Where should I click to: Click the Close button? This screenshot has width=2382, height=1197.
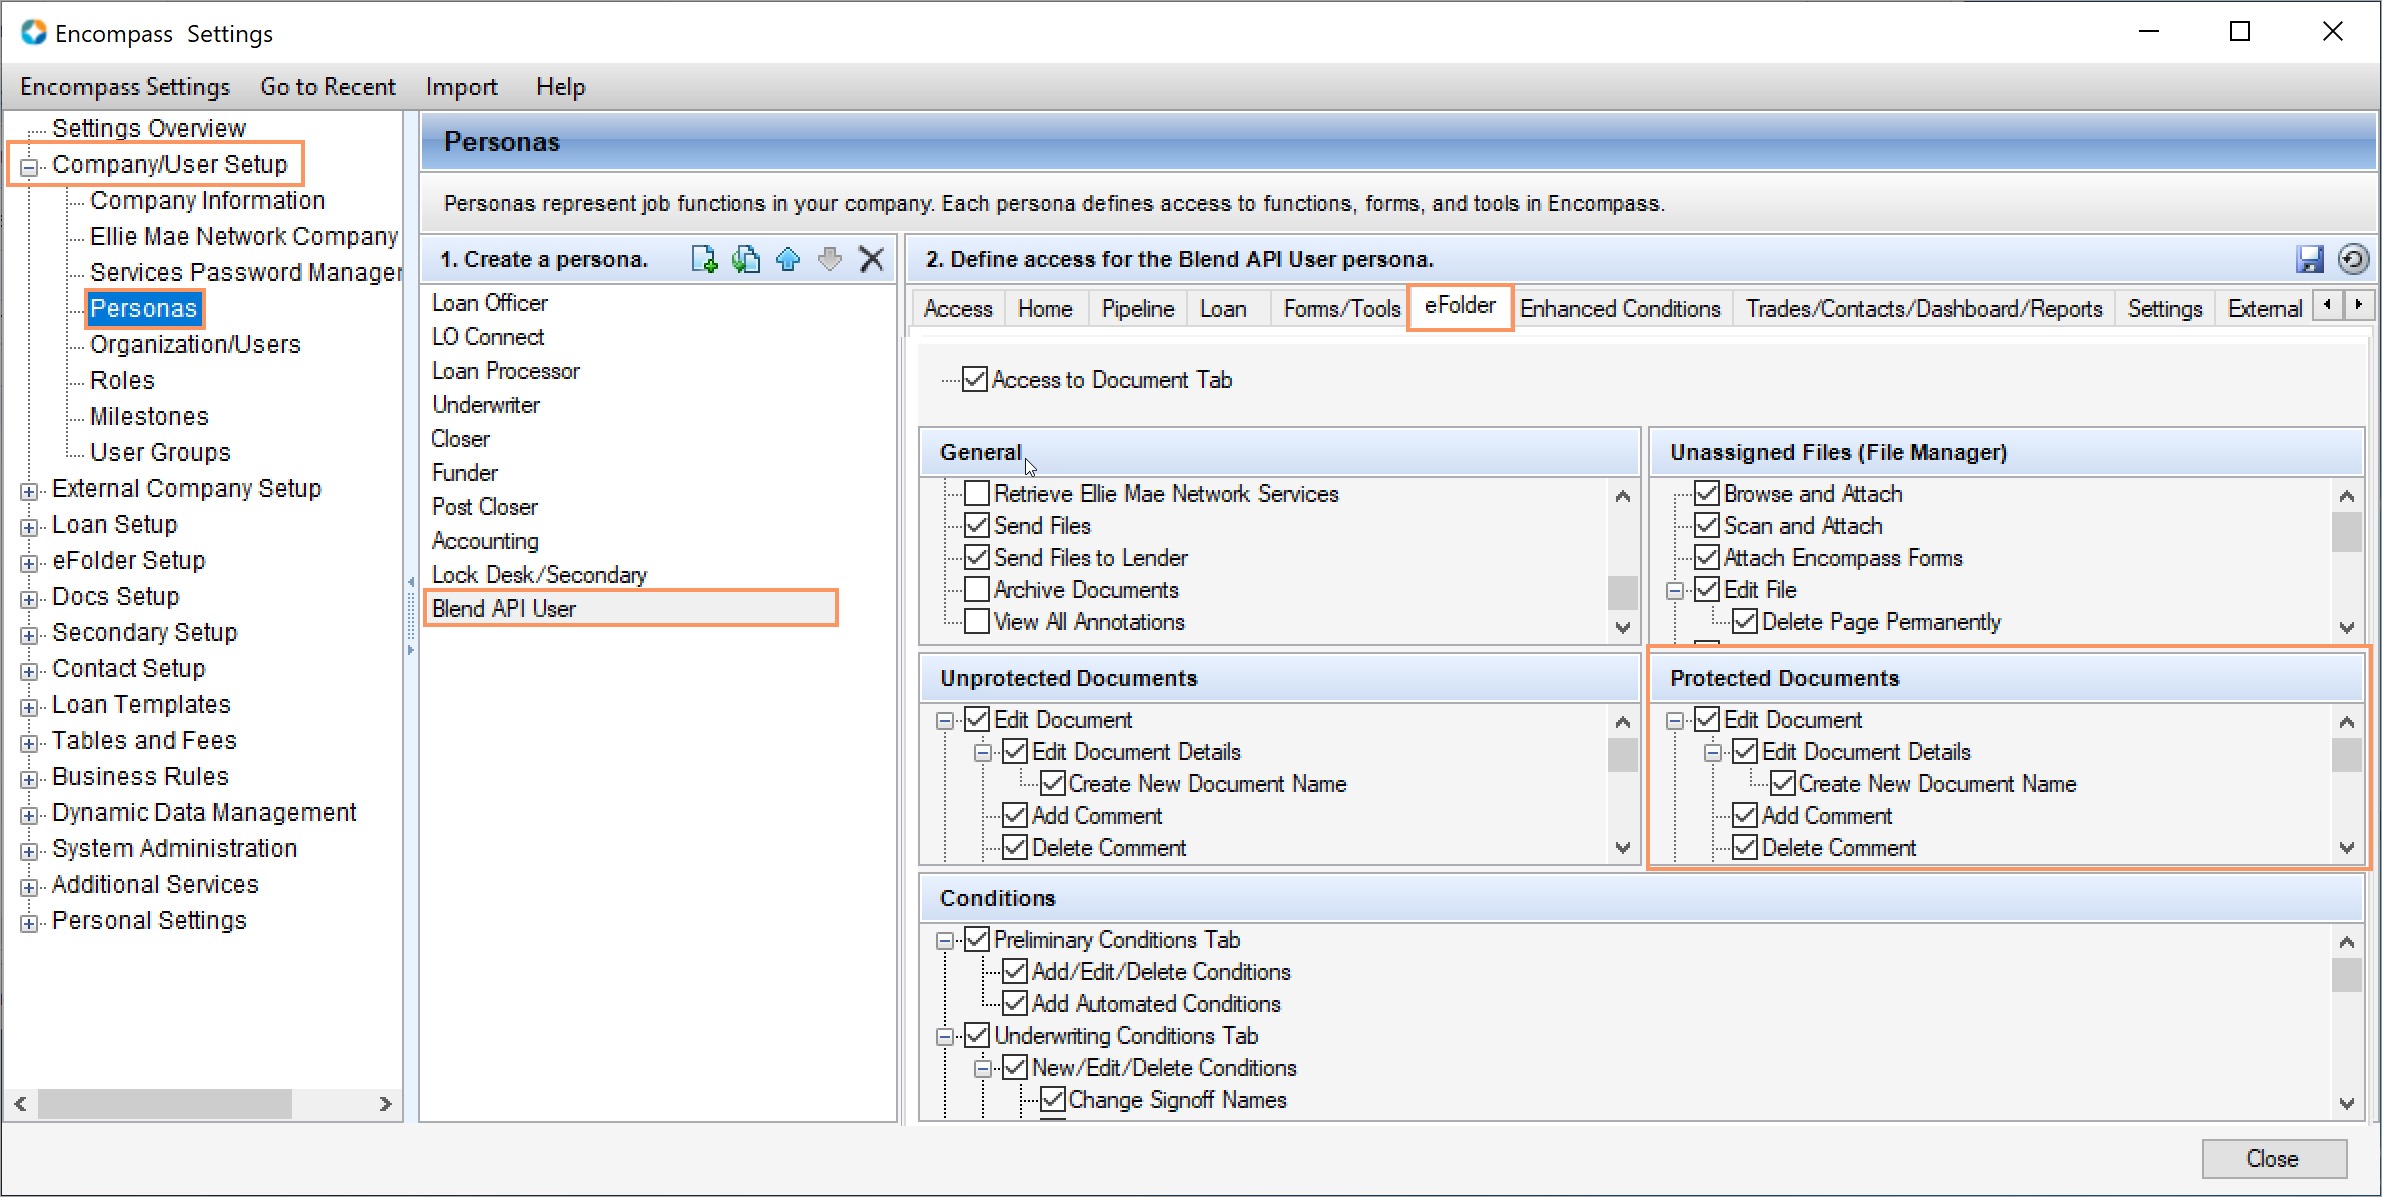click(x=2273, y=1158)
